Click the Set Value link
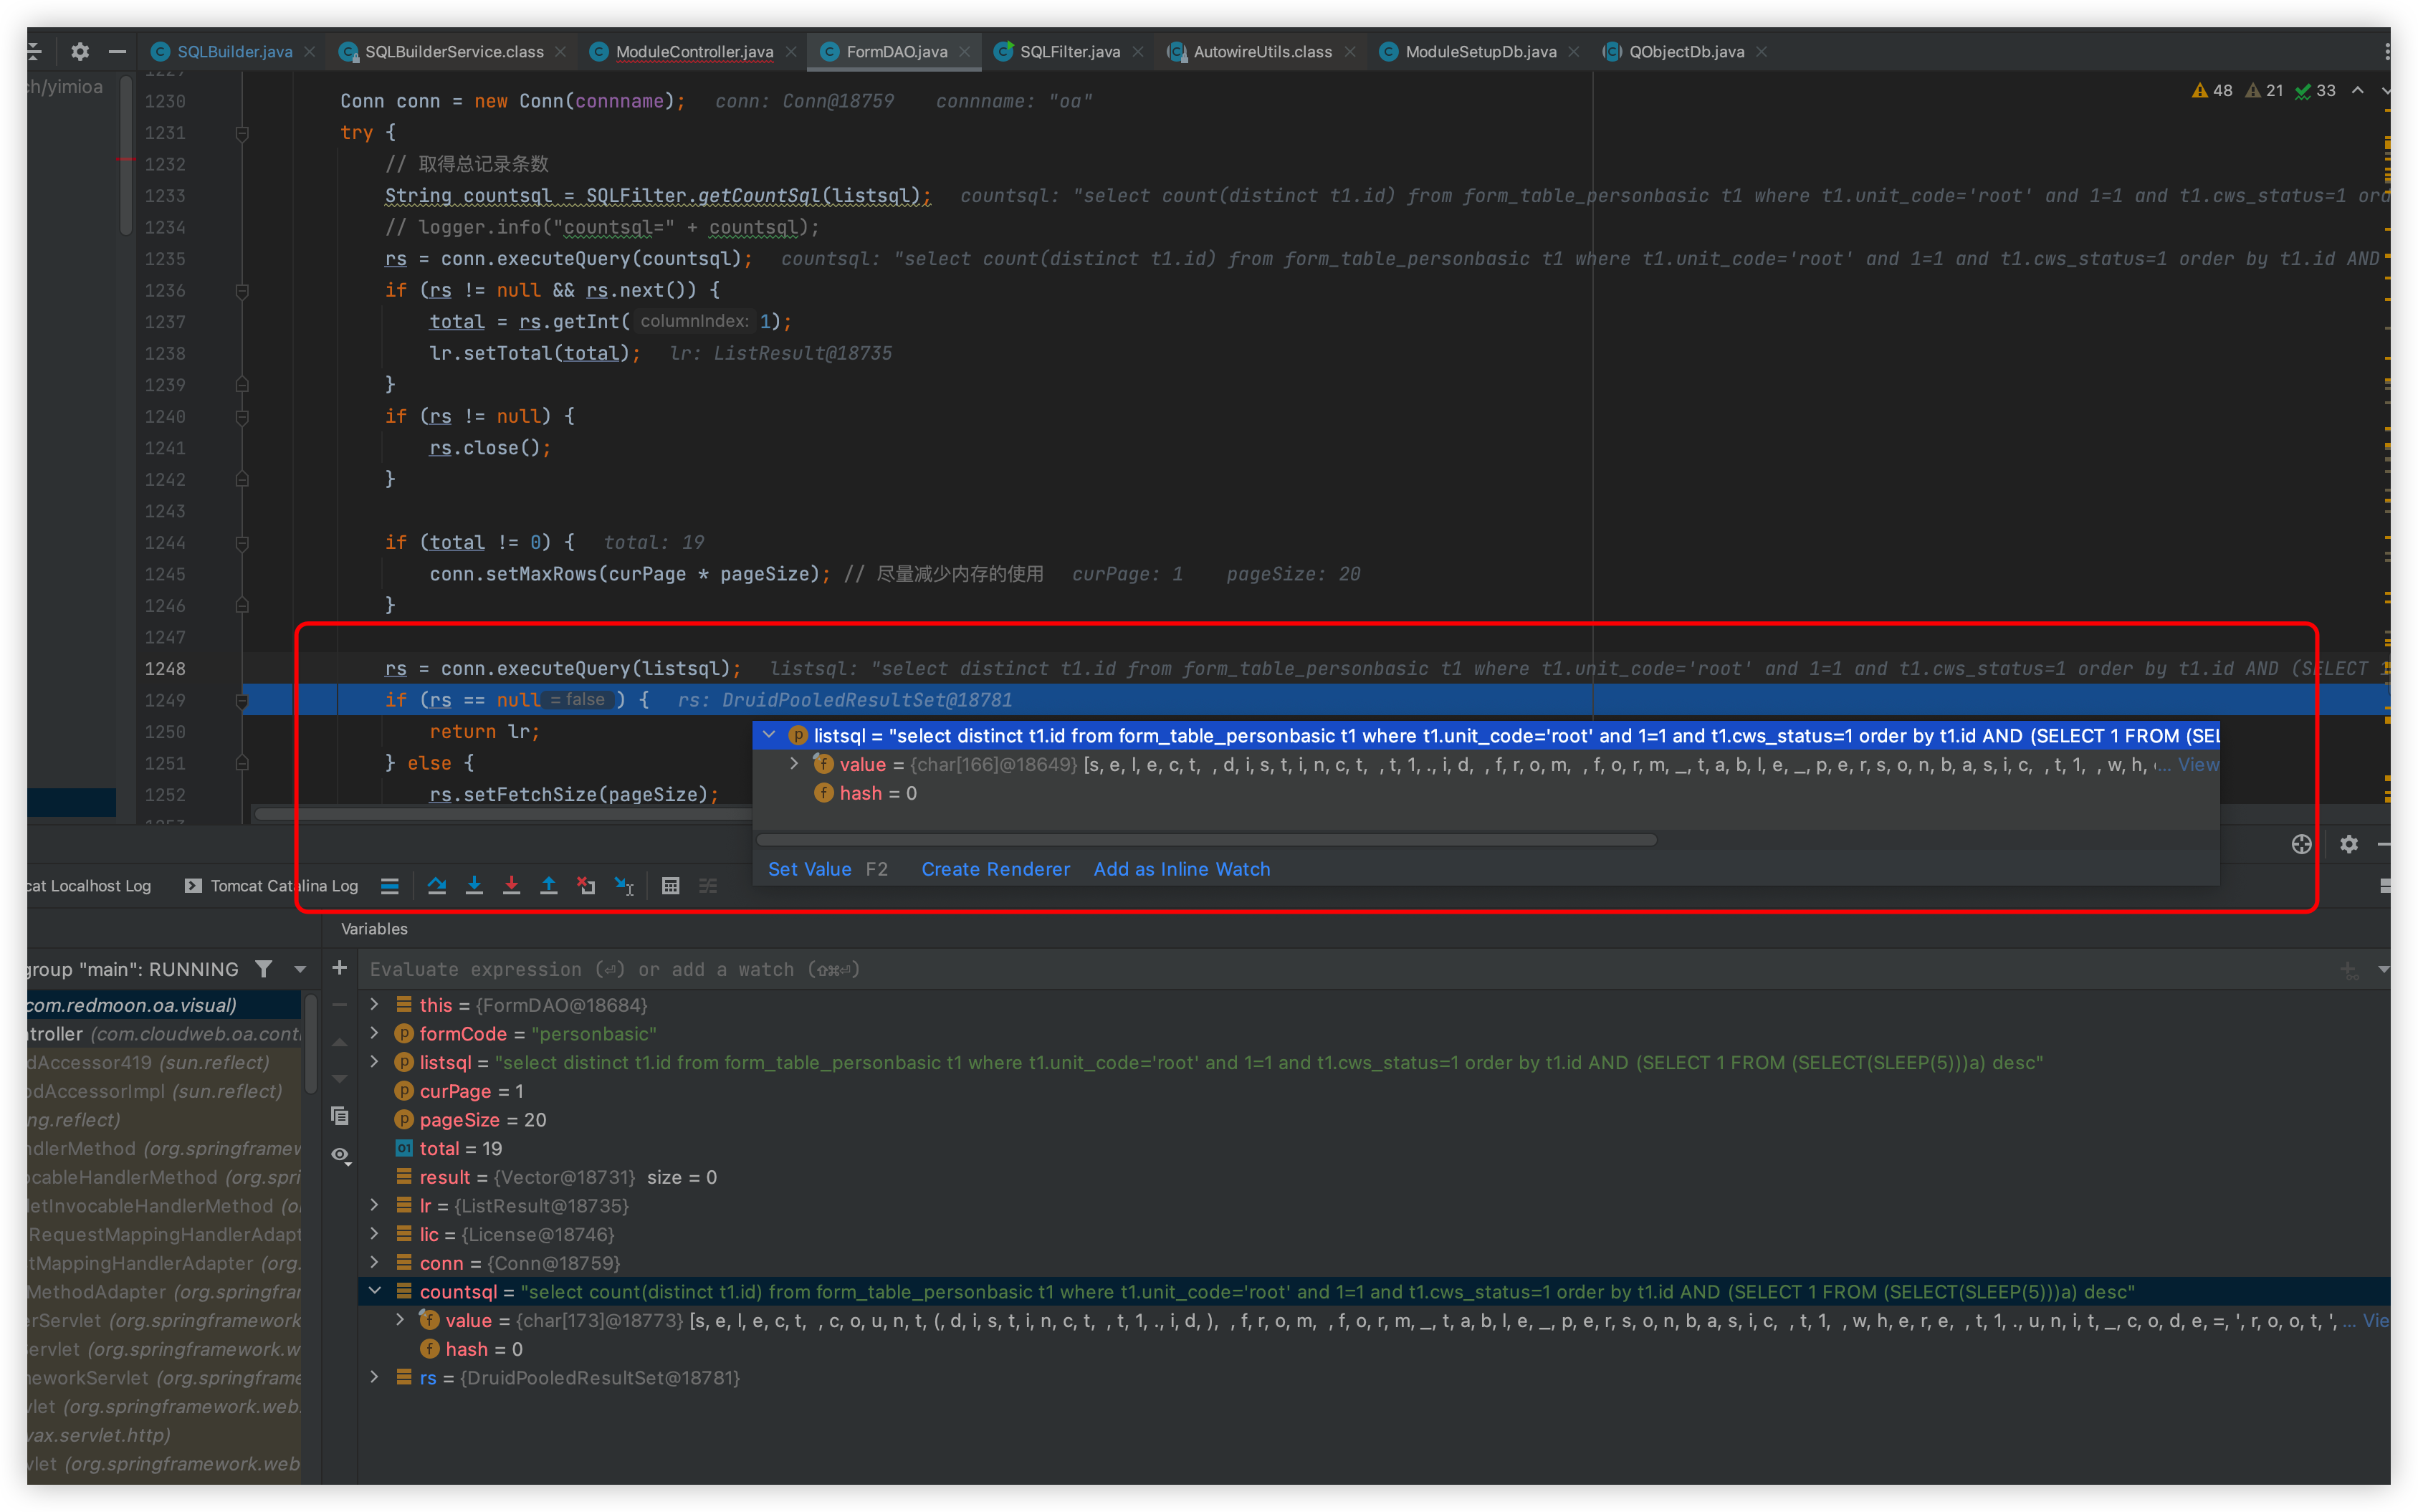Screen dimensions: 2418x1512 [x=809, y=869]
